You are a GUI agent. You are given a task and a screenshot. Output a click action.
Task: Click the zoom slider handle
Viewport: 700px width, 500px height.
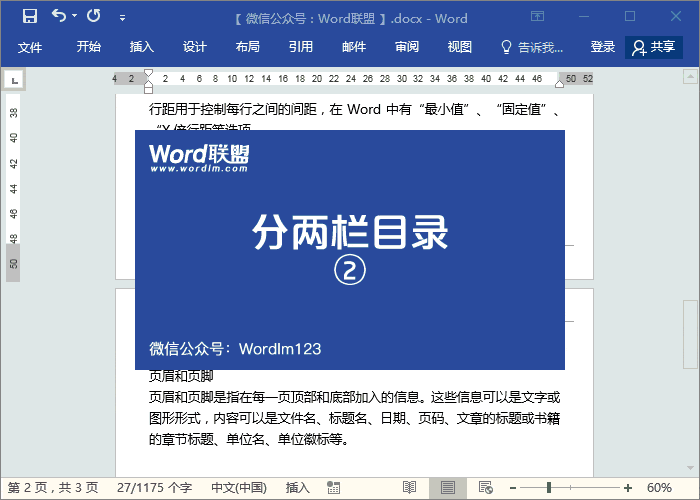549,488
